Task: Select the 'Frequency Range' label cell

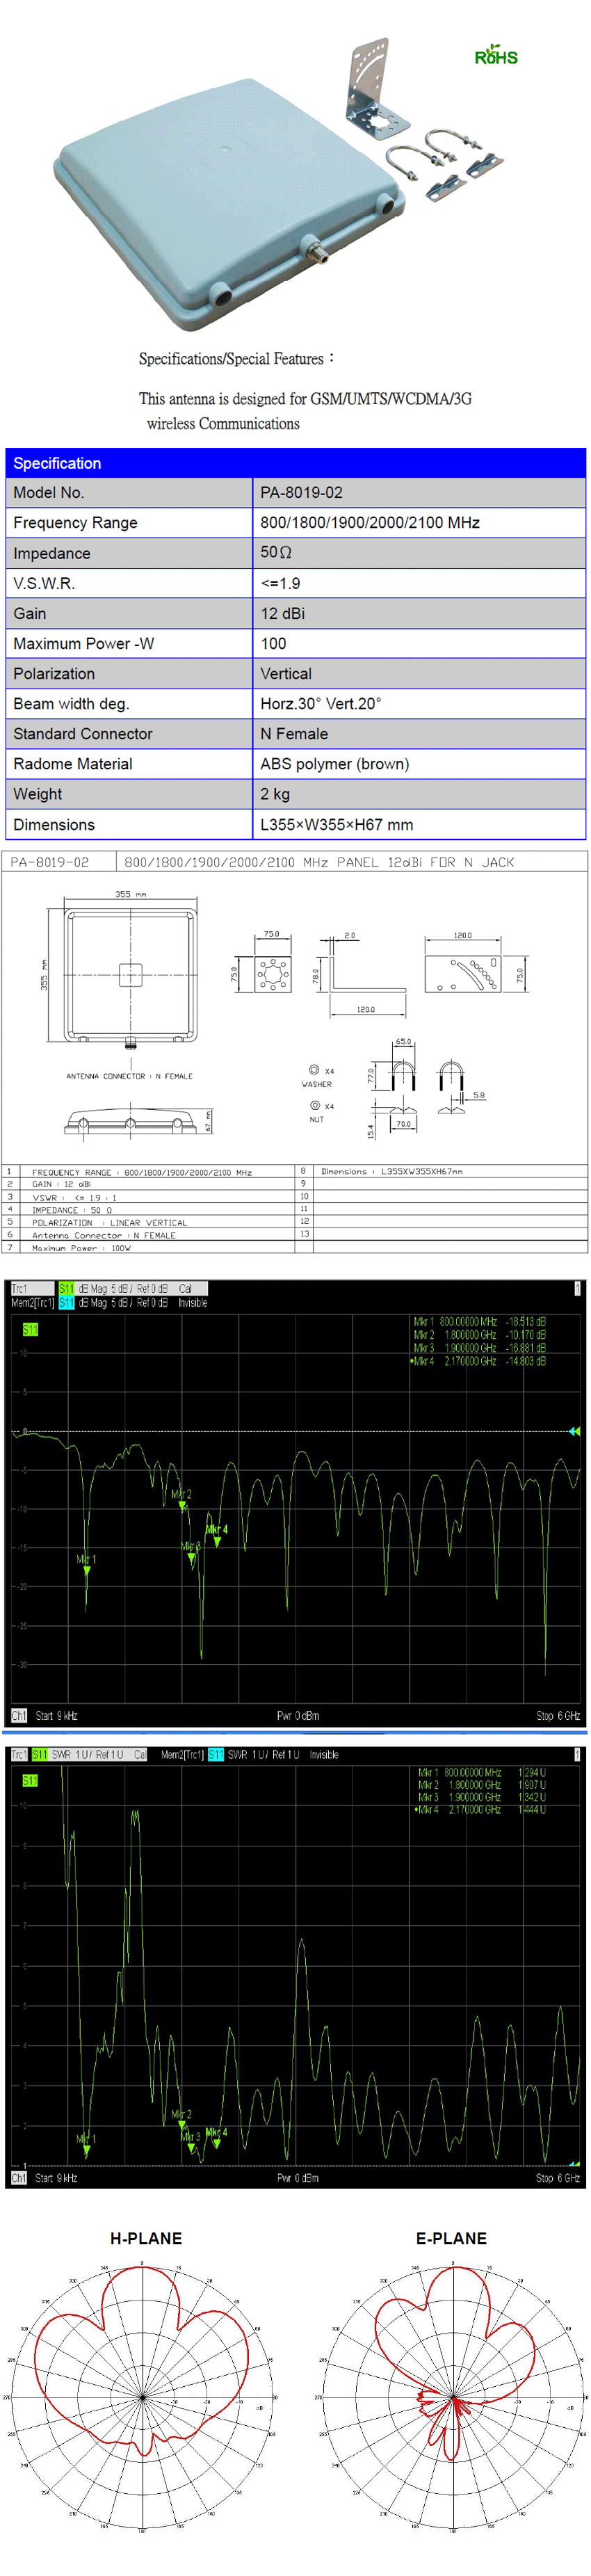Action: coord(129,523)
